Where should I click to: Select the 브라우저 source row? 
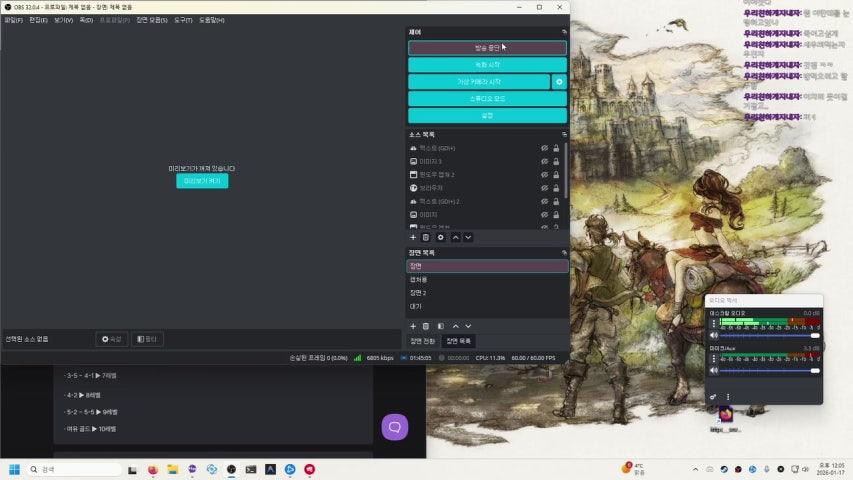pyautogui.click(x=485, y=188)
